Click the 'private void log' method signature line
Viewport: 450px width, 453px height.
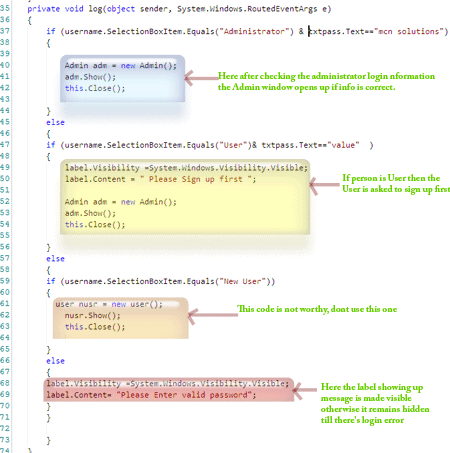tap(179, 9)
